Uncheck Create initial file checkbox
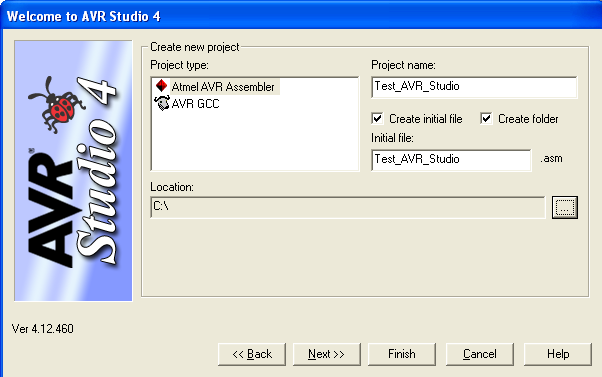This screenshot has width=602, height=377. click(377, 119)
